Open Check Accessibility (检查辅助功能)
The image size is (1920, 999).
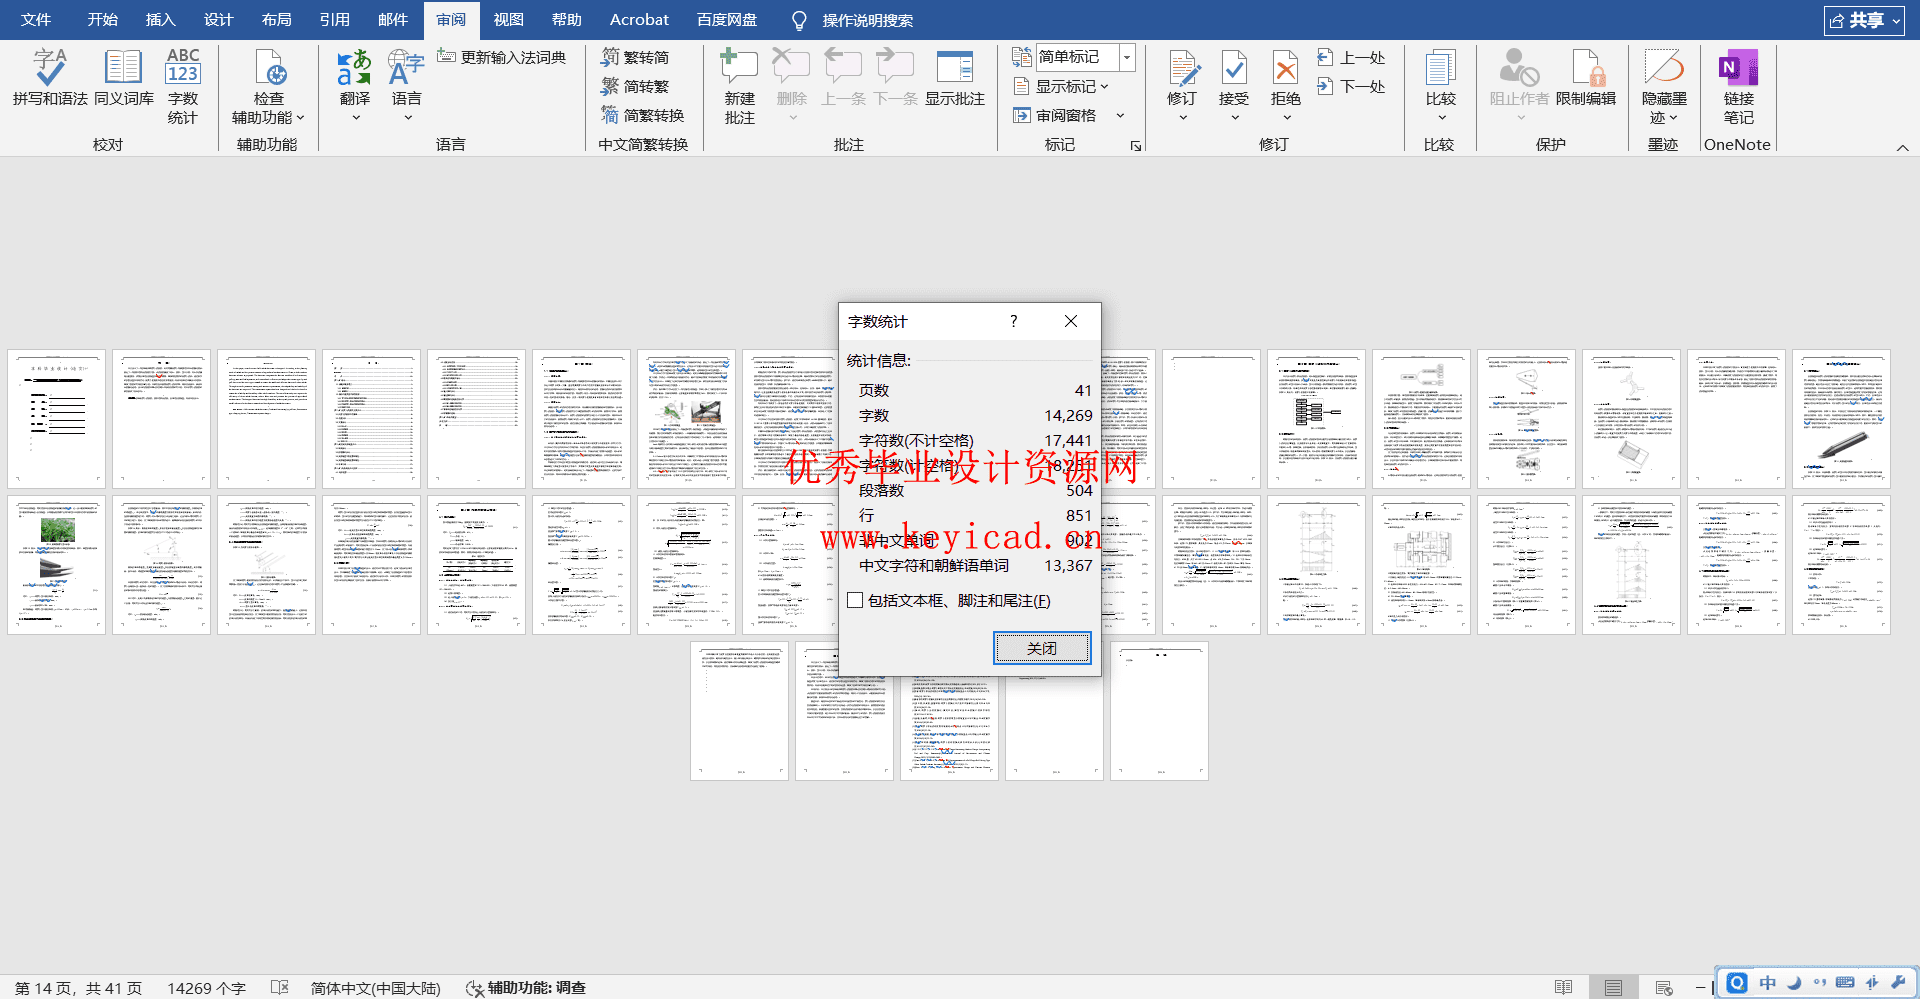[268, 86]
